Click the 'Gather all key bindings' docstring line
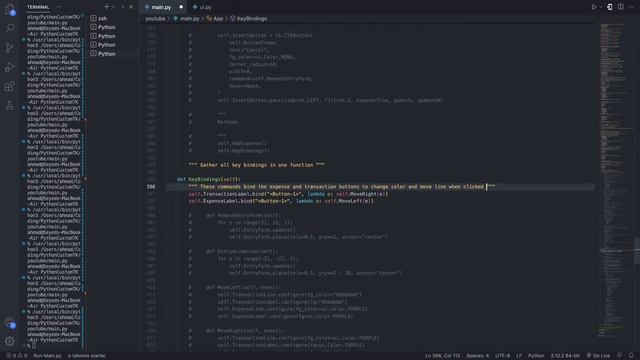Viewport: 640px width, 360px height. coord(256,165)
